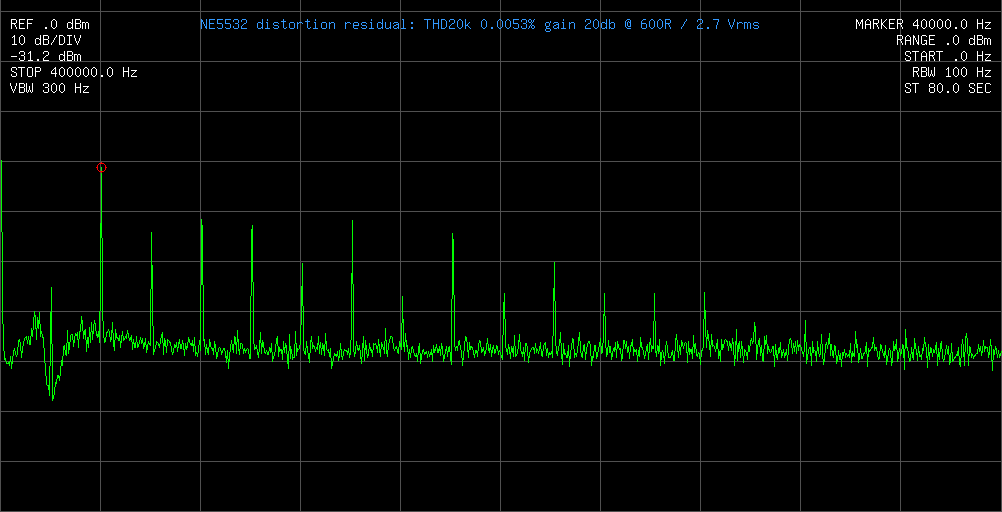Select the REF .0 dBm readout
Viewport: 1002px width, 512px height.
tap(50, 25)
